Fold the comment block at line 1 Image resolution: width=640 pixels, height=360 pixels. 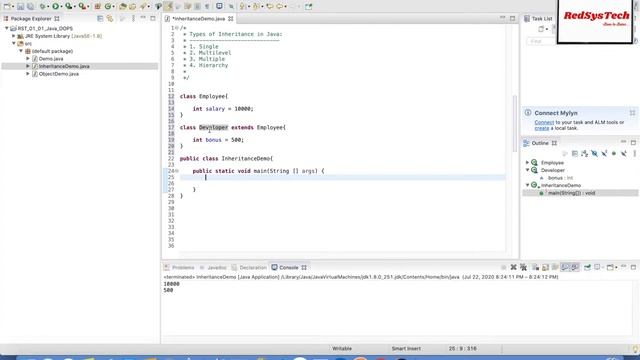tap(177, 28)
